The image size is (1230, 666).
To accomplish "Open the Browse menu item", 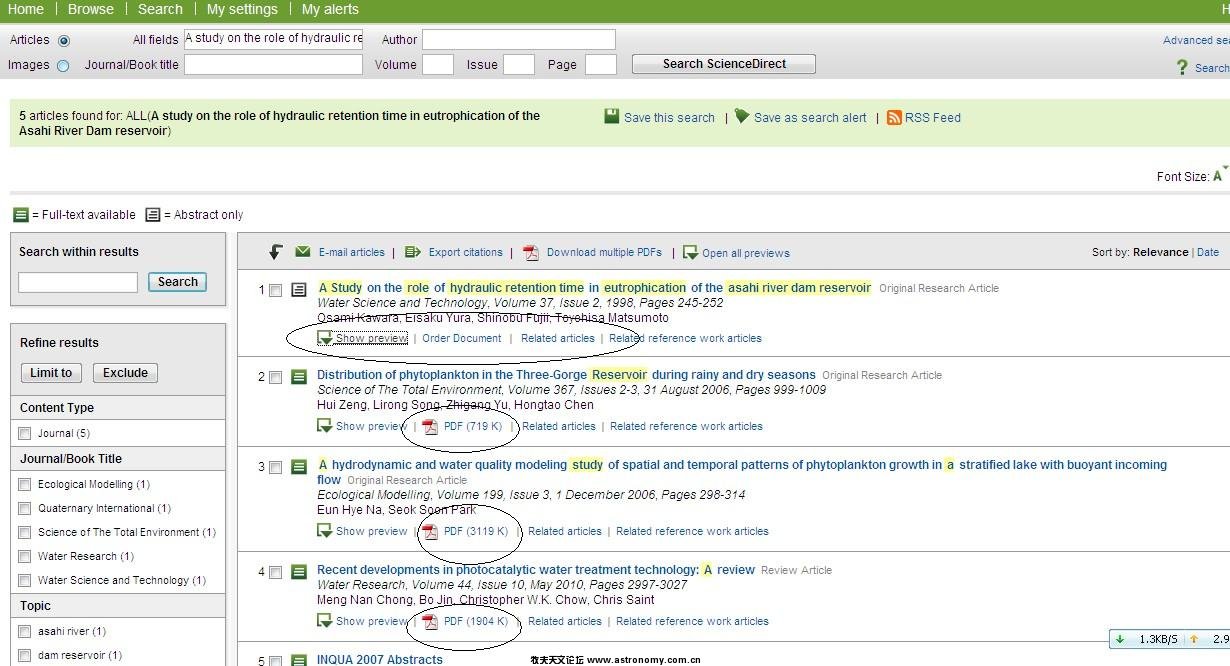I will coord(91,9).
